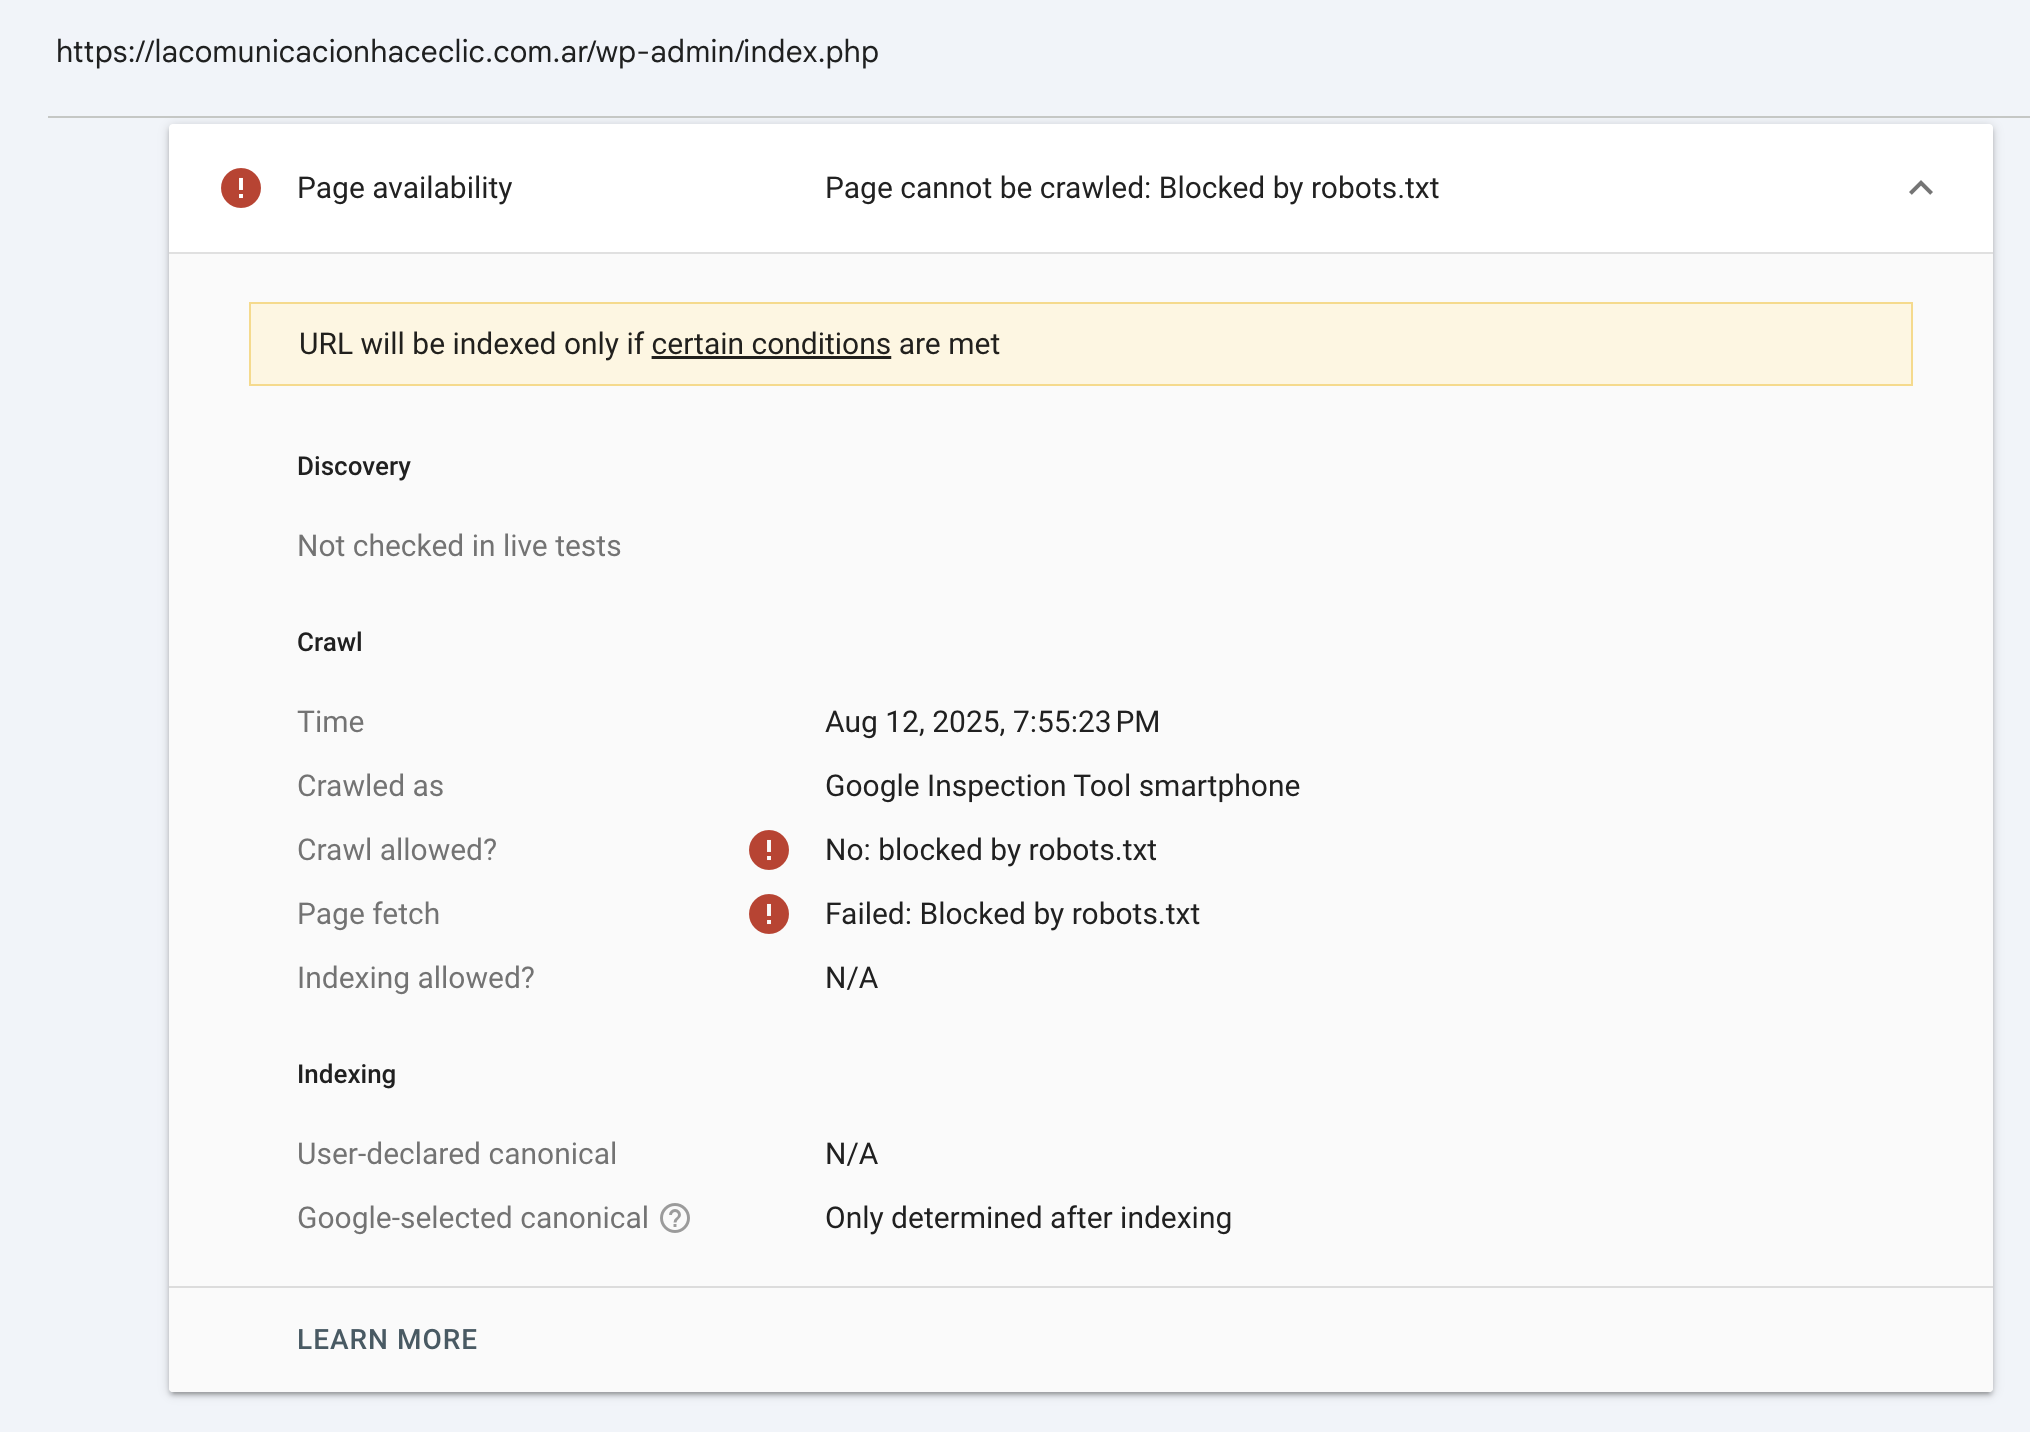2030x1432 pixels.
Task: Click the 'Indexing' section heading
Action: point(346,1074)
